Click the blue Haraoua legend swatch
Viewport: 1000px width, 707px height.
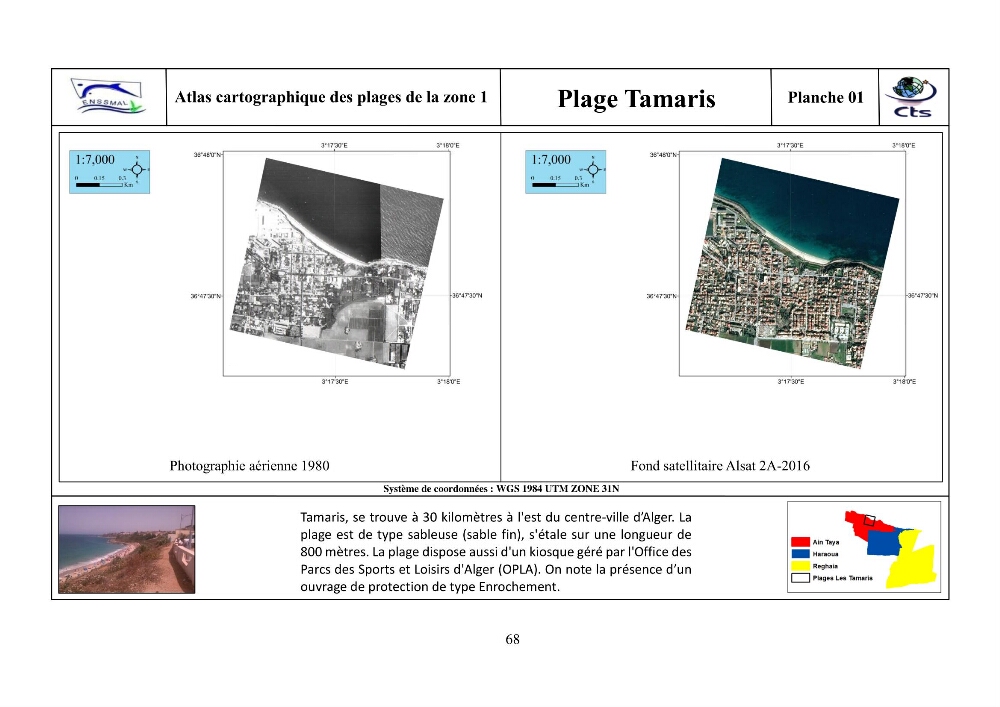[x=800, y=554]
